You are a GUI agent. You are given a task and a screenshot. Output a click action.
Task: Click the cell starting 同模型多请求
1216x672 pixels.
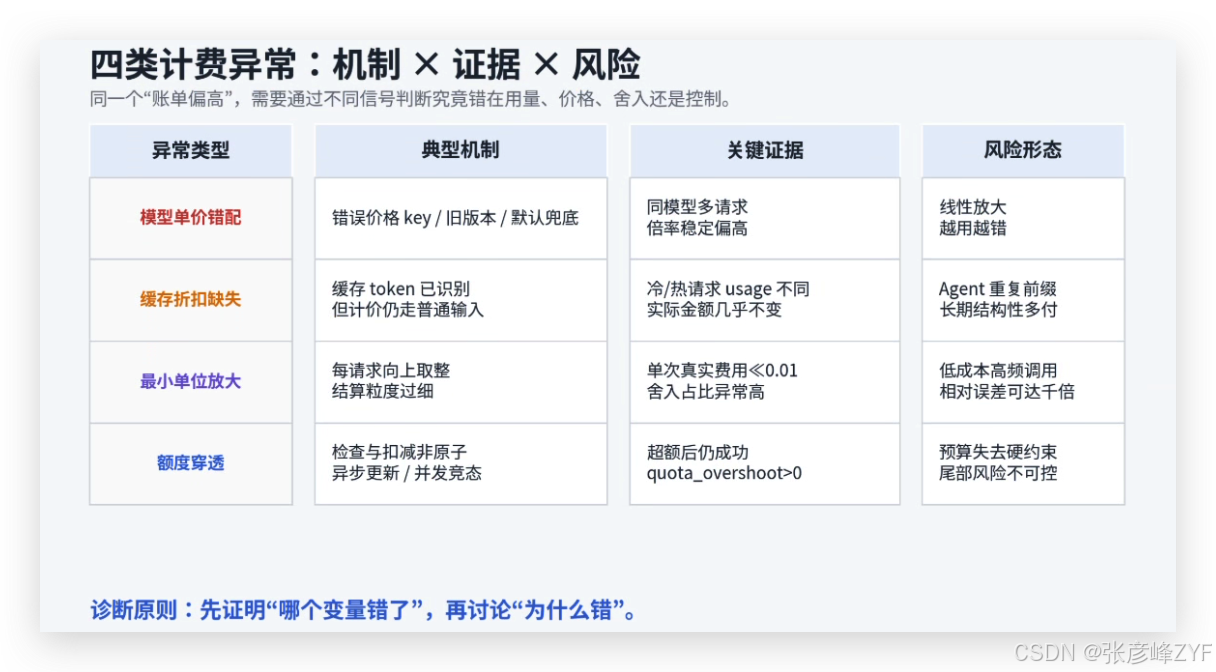[765, 218]
